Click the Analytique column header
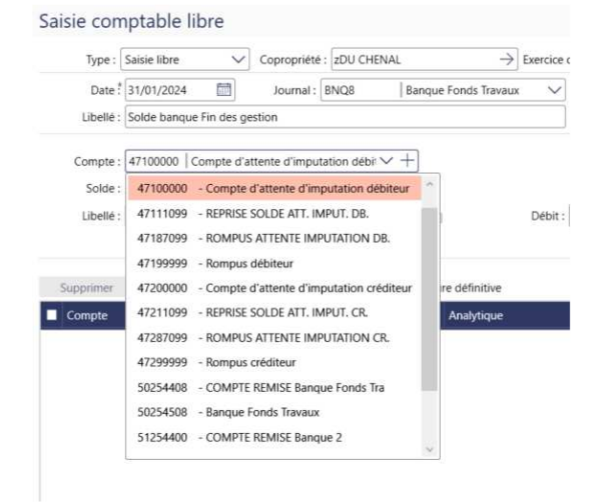The image size is (605, 504). click(476, 316)
